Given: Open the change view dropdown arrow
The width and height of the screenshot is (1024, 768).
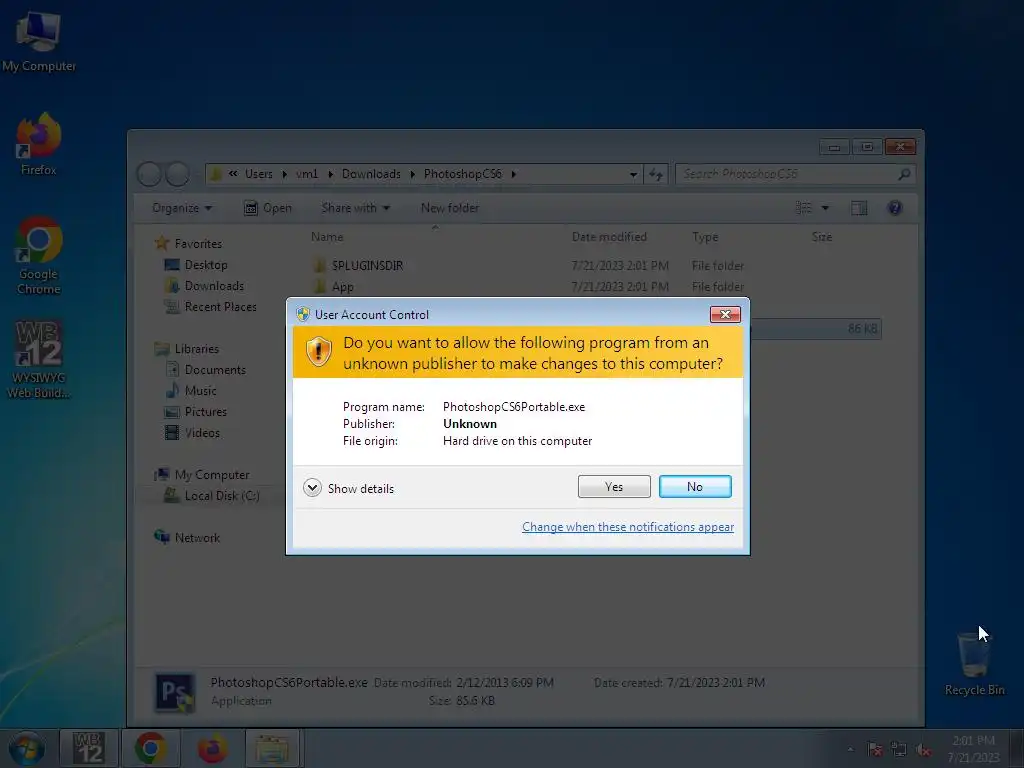Looking at the screenshot, I should [x=825, y=208].
